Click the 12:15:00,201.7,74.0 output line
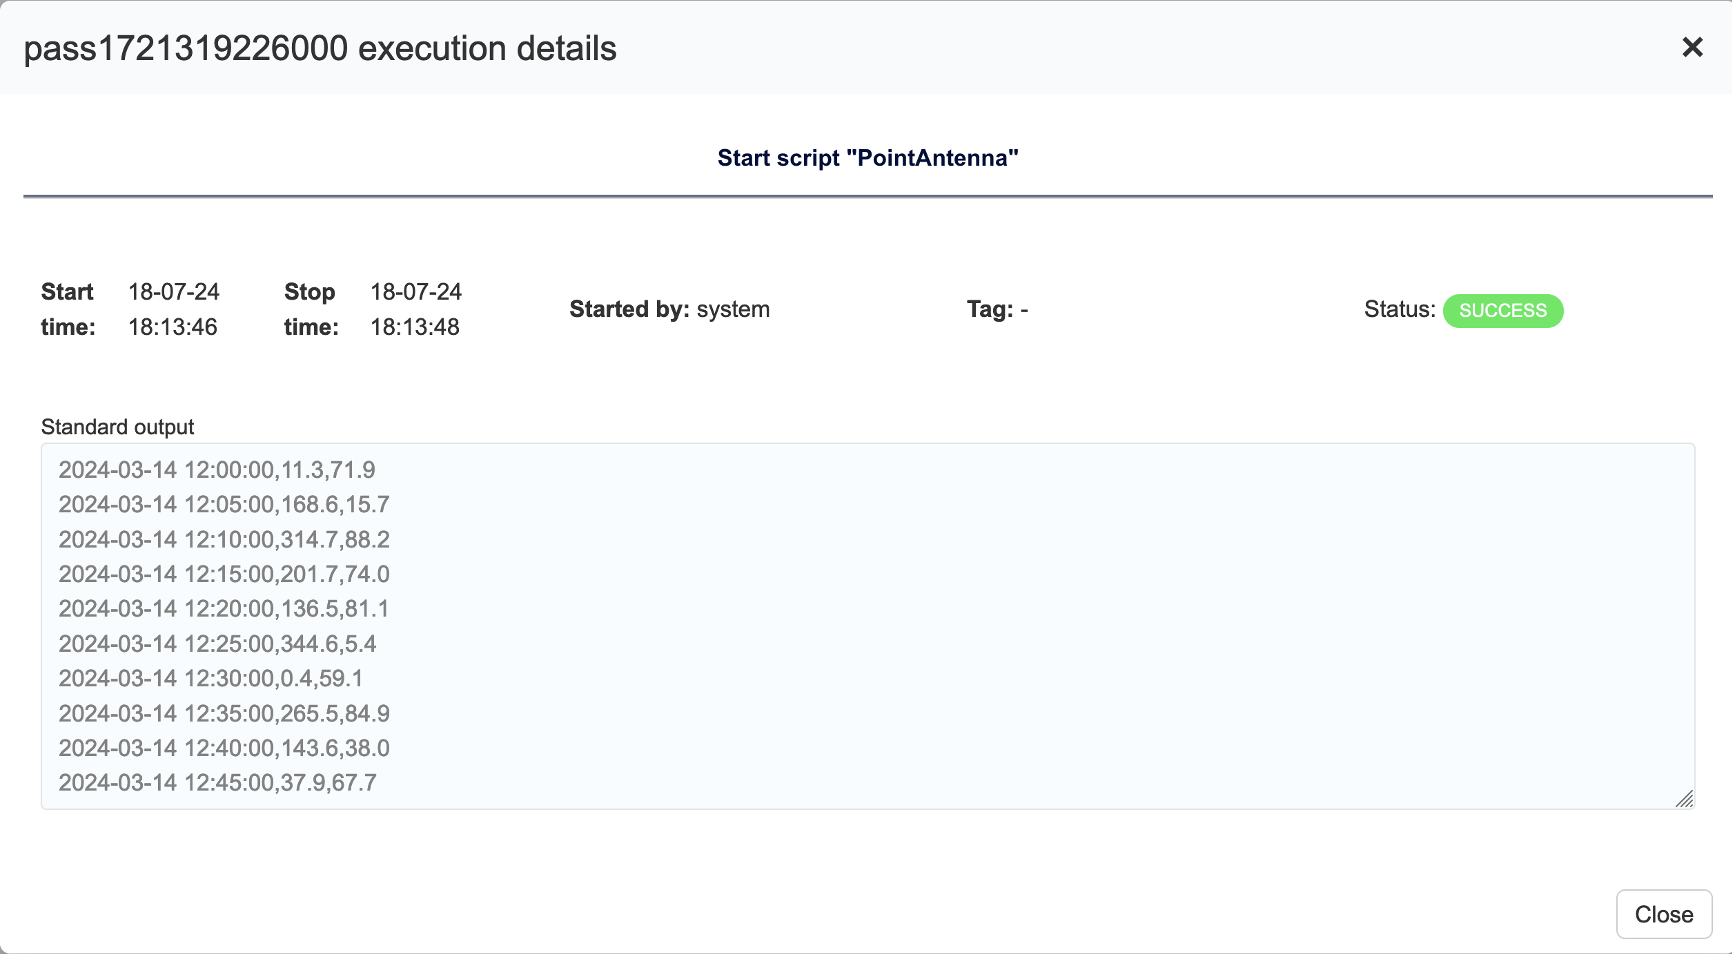Image resolution: width=1732 pixels, height=954 pixels. (x=224, y=574)
